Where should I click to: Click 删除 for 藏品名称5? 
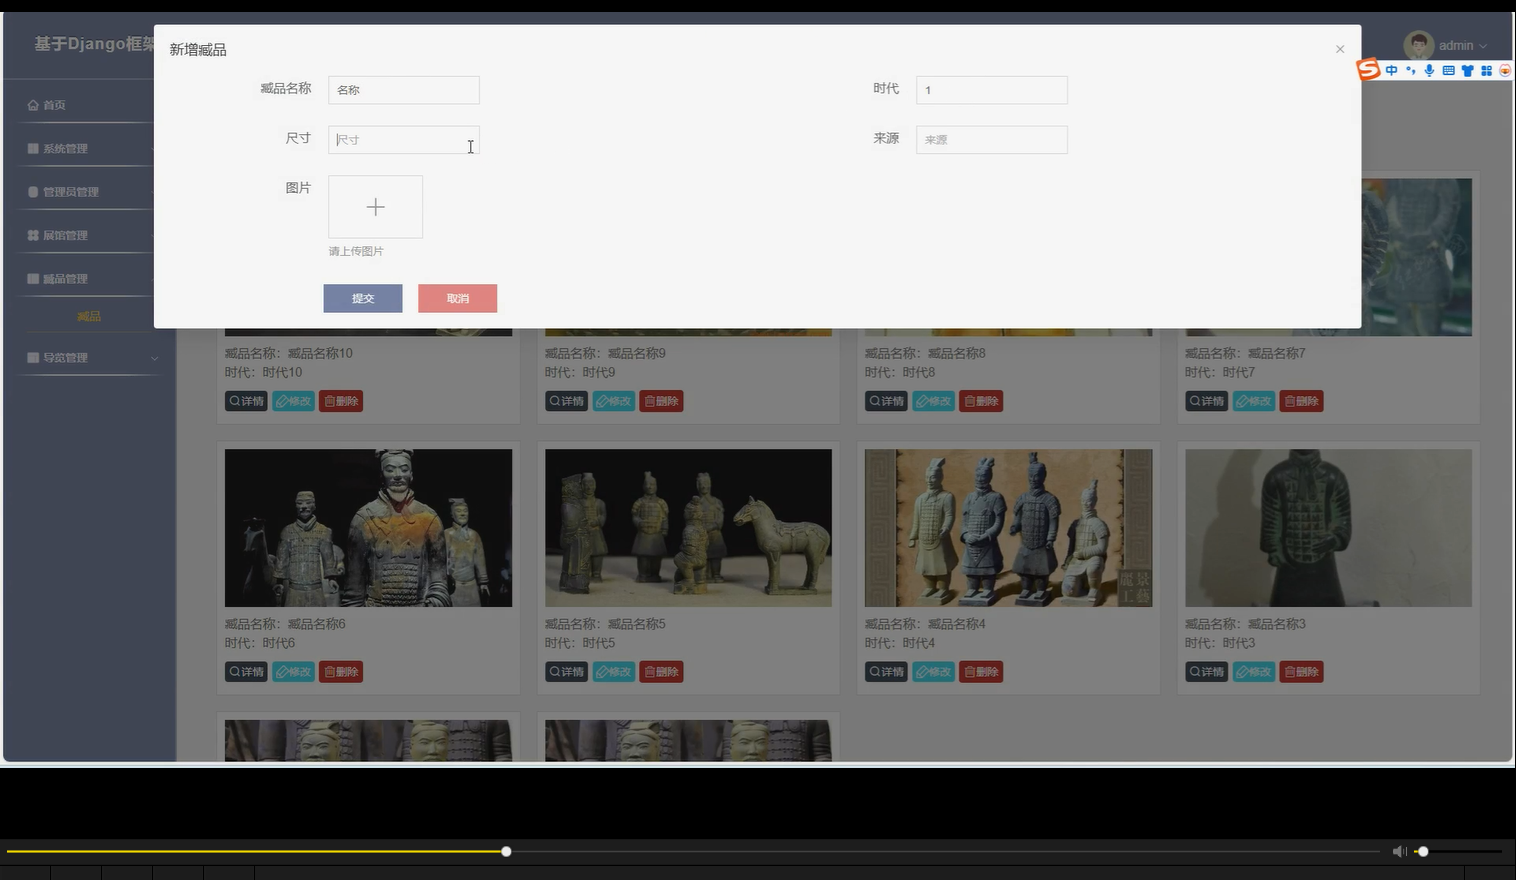[x=661, y=672]
